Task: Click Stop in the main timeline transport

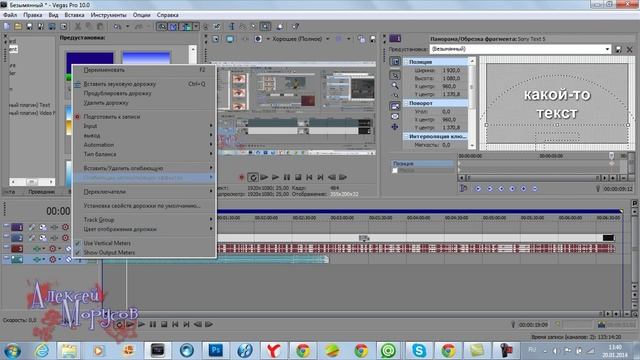Action: pyautogui.click(x=164, y=324)
